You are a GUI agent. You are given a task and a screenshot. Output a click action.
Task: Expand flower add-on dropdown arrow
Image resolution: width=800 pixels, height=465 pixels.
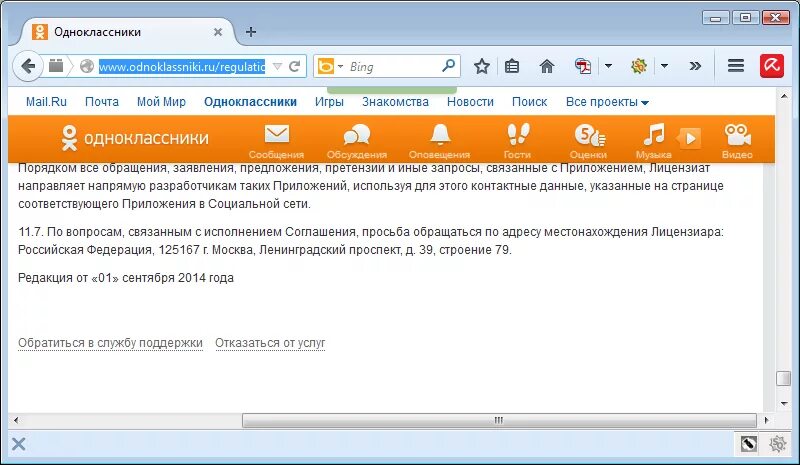coord(664,66)
